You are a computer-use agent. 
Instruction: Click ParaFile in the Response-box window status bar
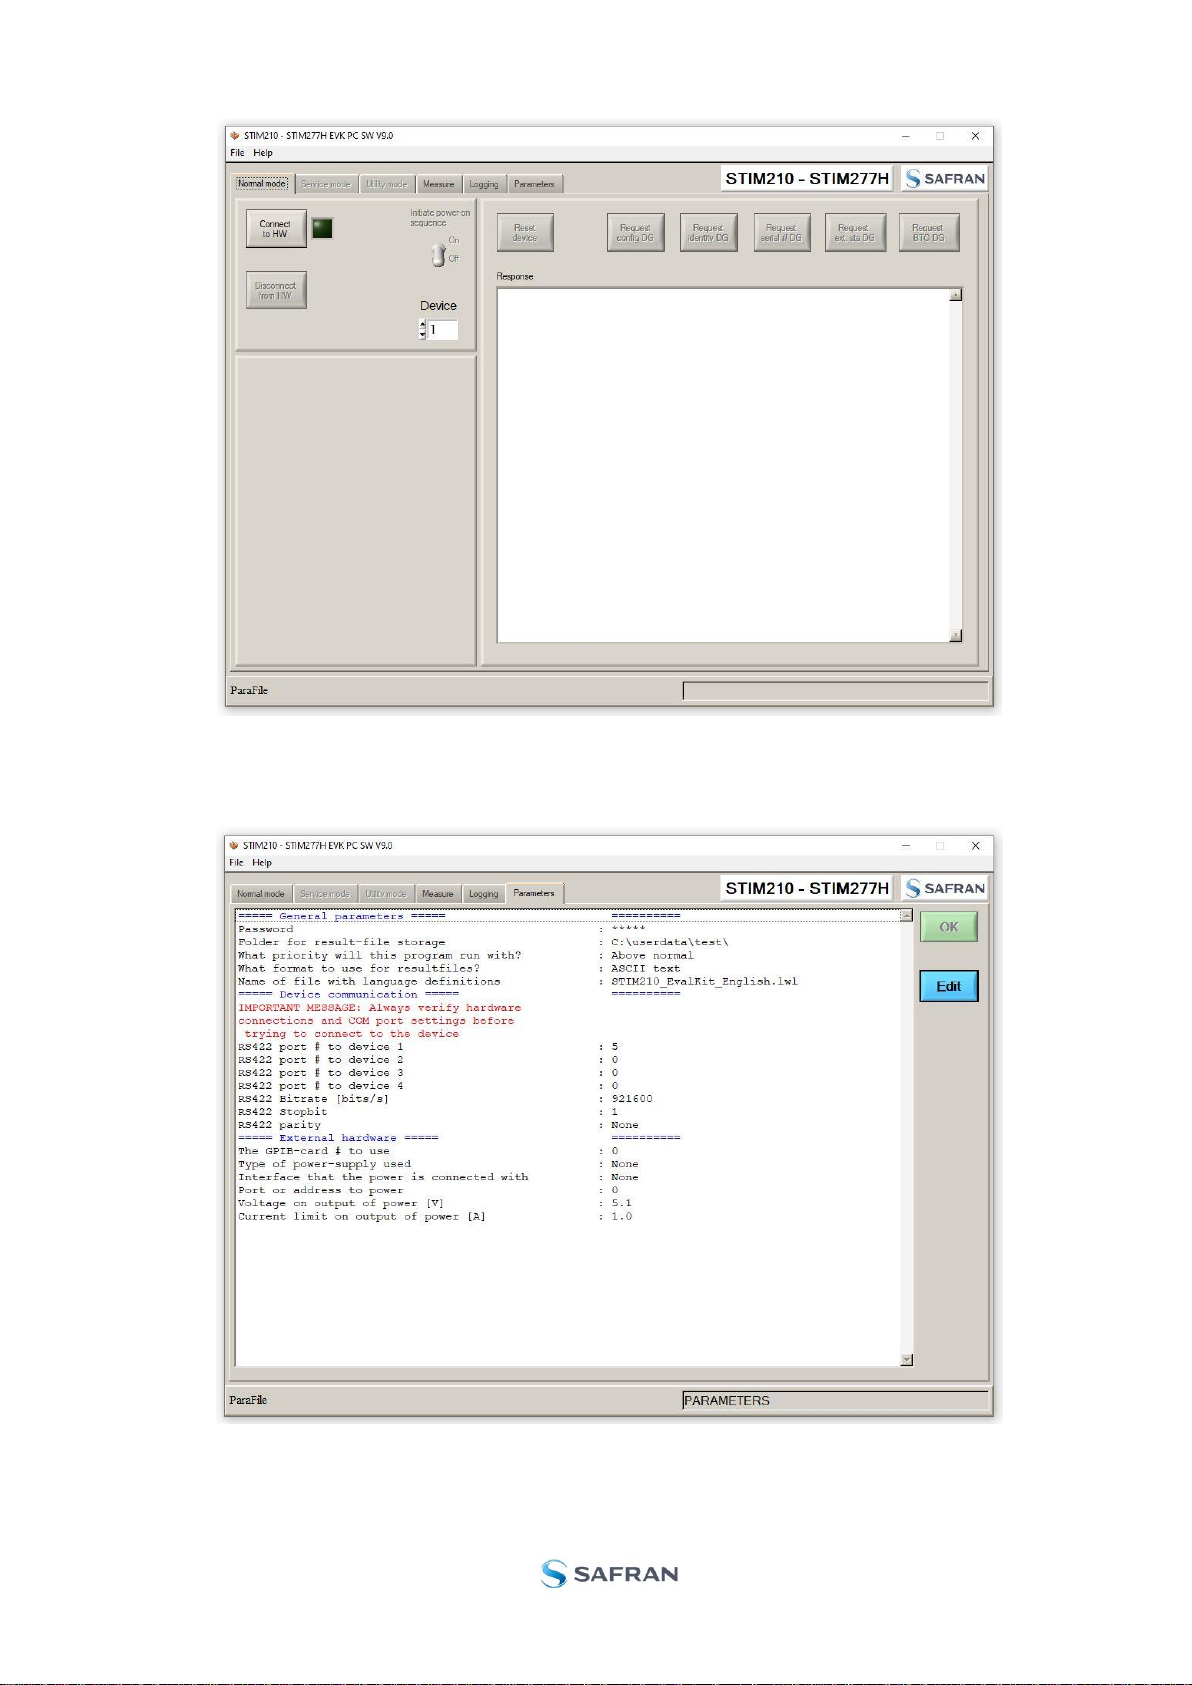click(x=249, y=690)
